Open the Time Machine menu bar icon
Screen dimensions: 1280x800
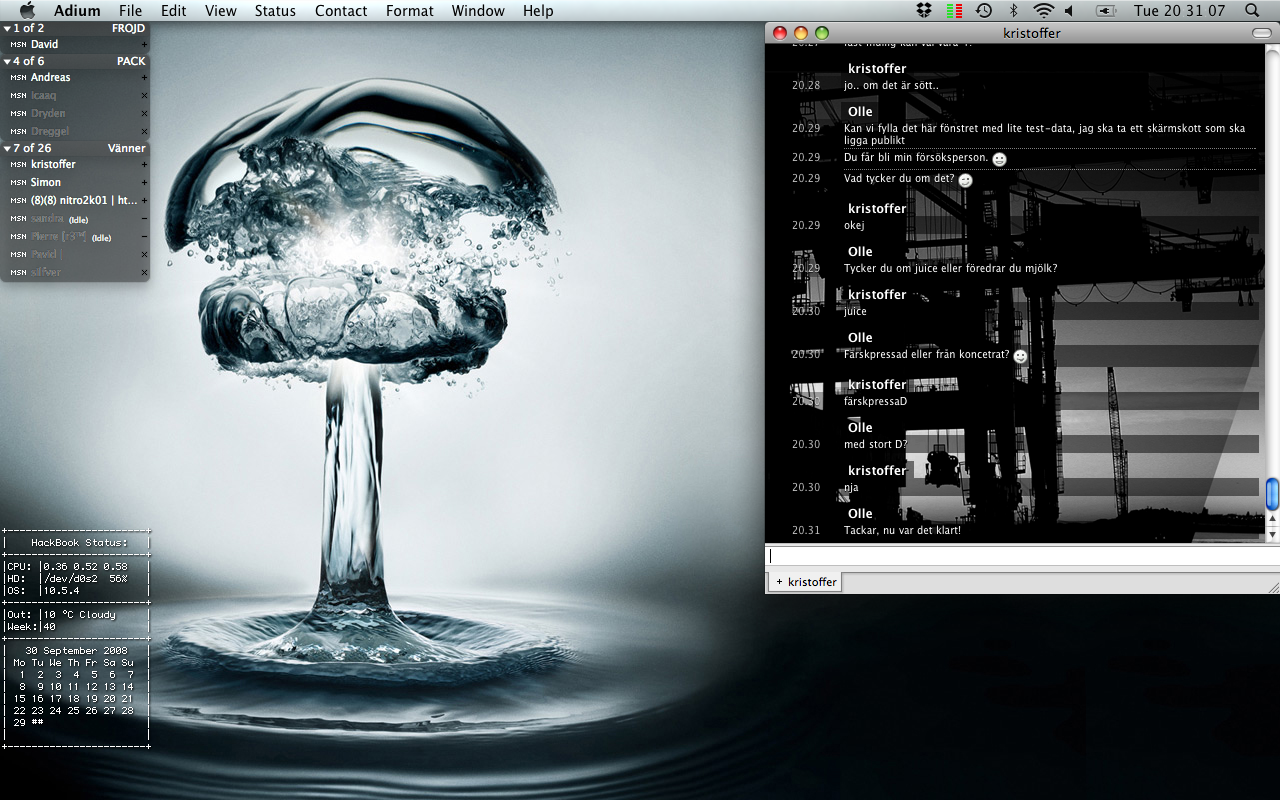[x=984, y=11]
